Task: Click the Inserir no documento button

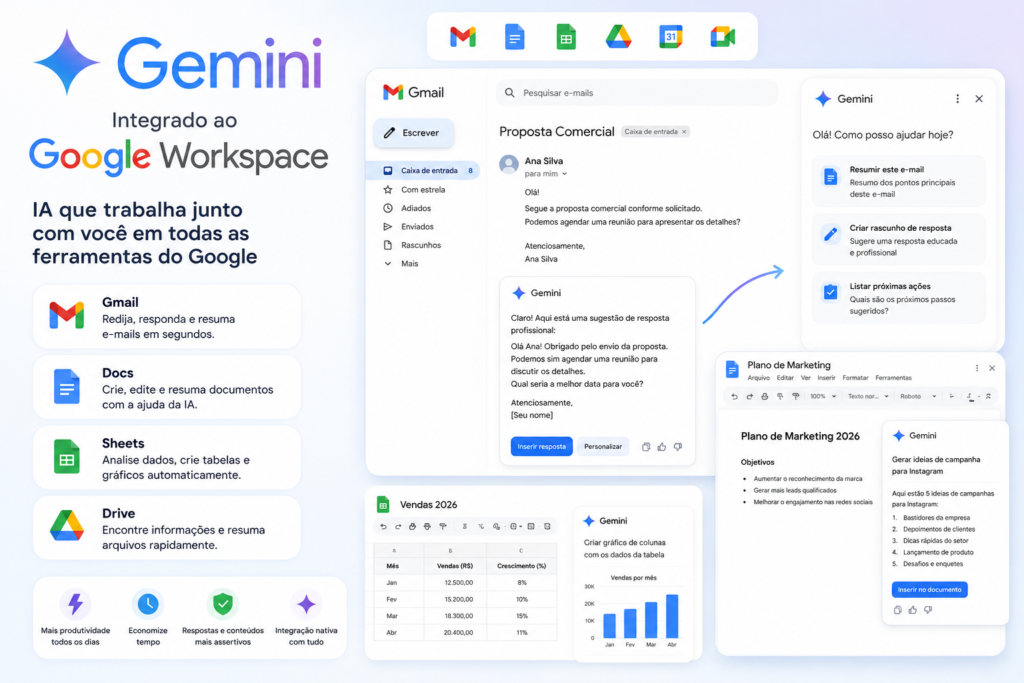Action: pos(929,590)
